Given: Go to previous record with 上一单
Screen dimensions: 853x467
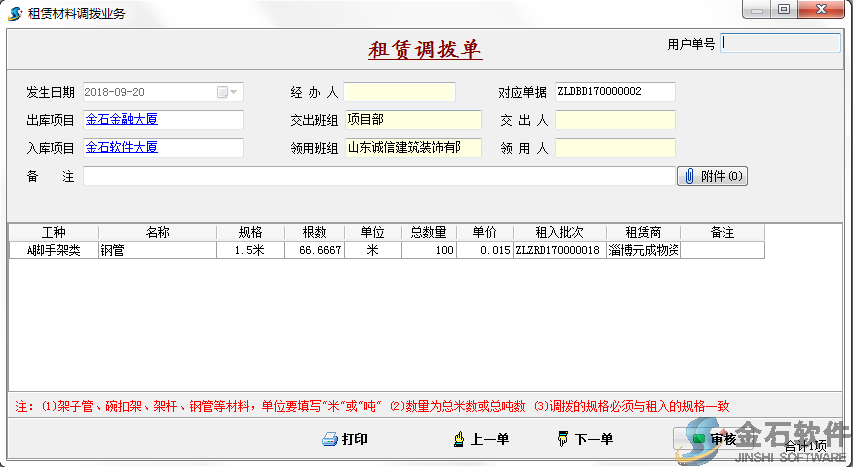Looking at the screenshot, I should click(482, 440).
